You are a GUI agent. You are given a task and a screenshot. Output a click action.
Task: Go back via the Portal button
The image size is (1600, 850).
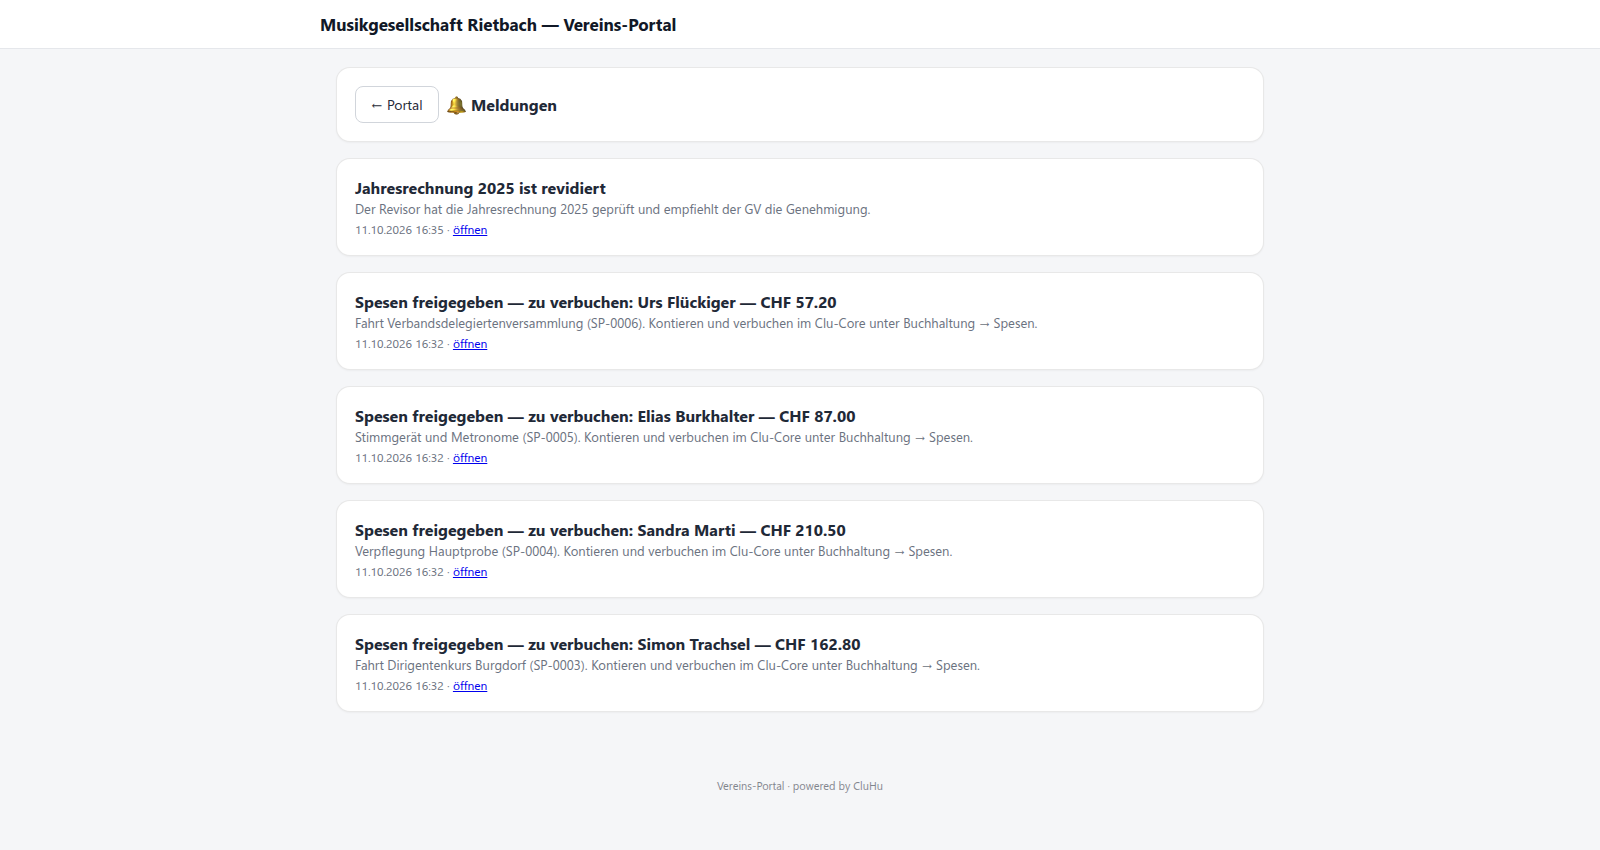(x=397, y=105)
